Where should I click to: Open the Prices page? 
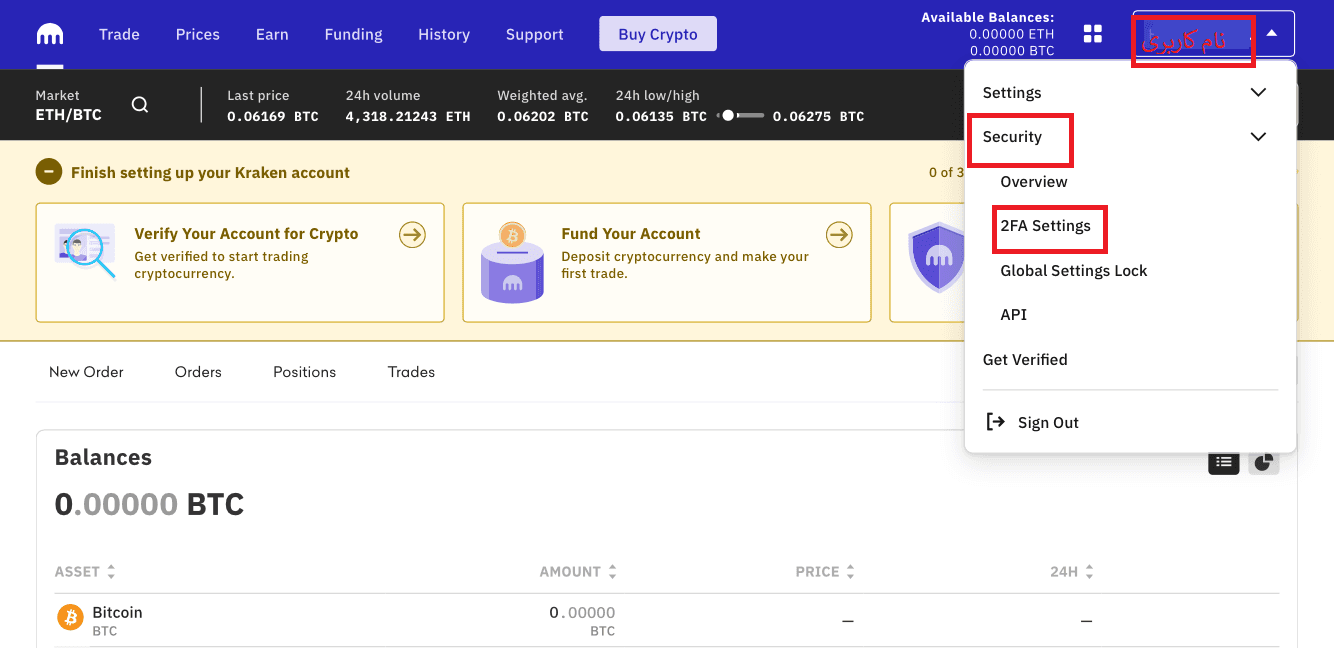click(198, 34)
